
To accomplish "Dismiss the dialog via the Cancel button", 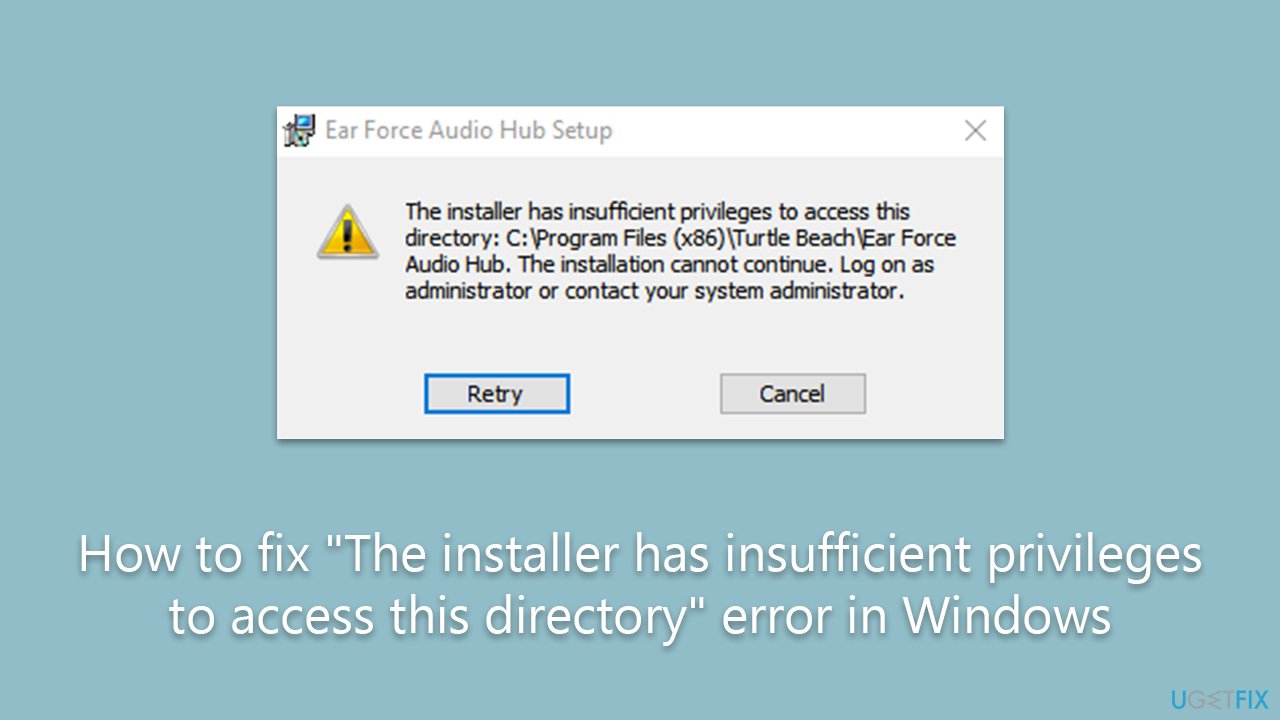I will coord(792,393).
